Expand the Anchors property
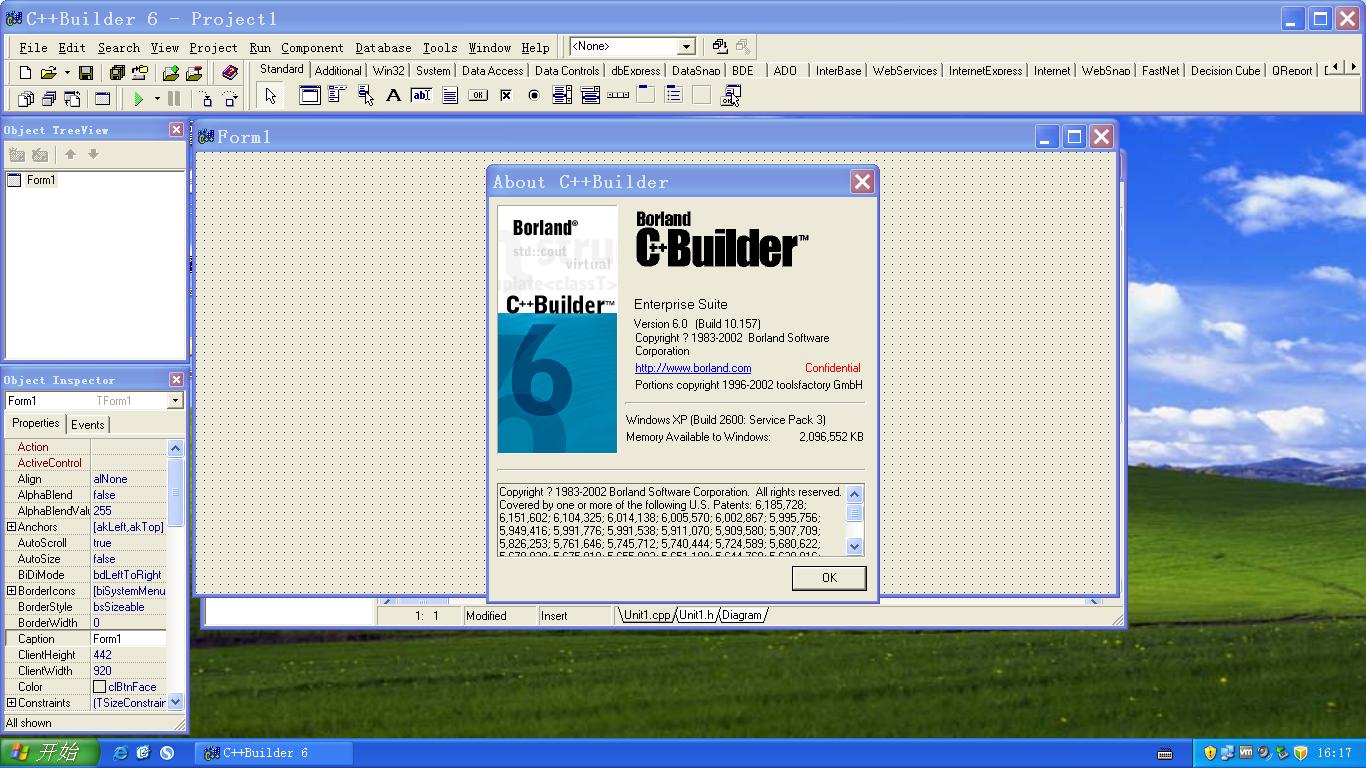Viewport: 1366px width, 768px height. [10, 527]
